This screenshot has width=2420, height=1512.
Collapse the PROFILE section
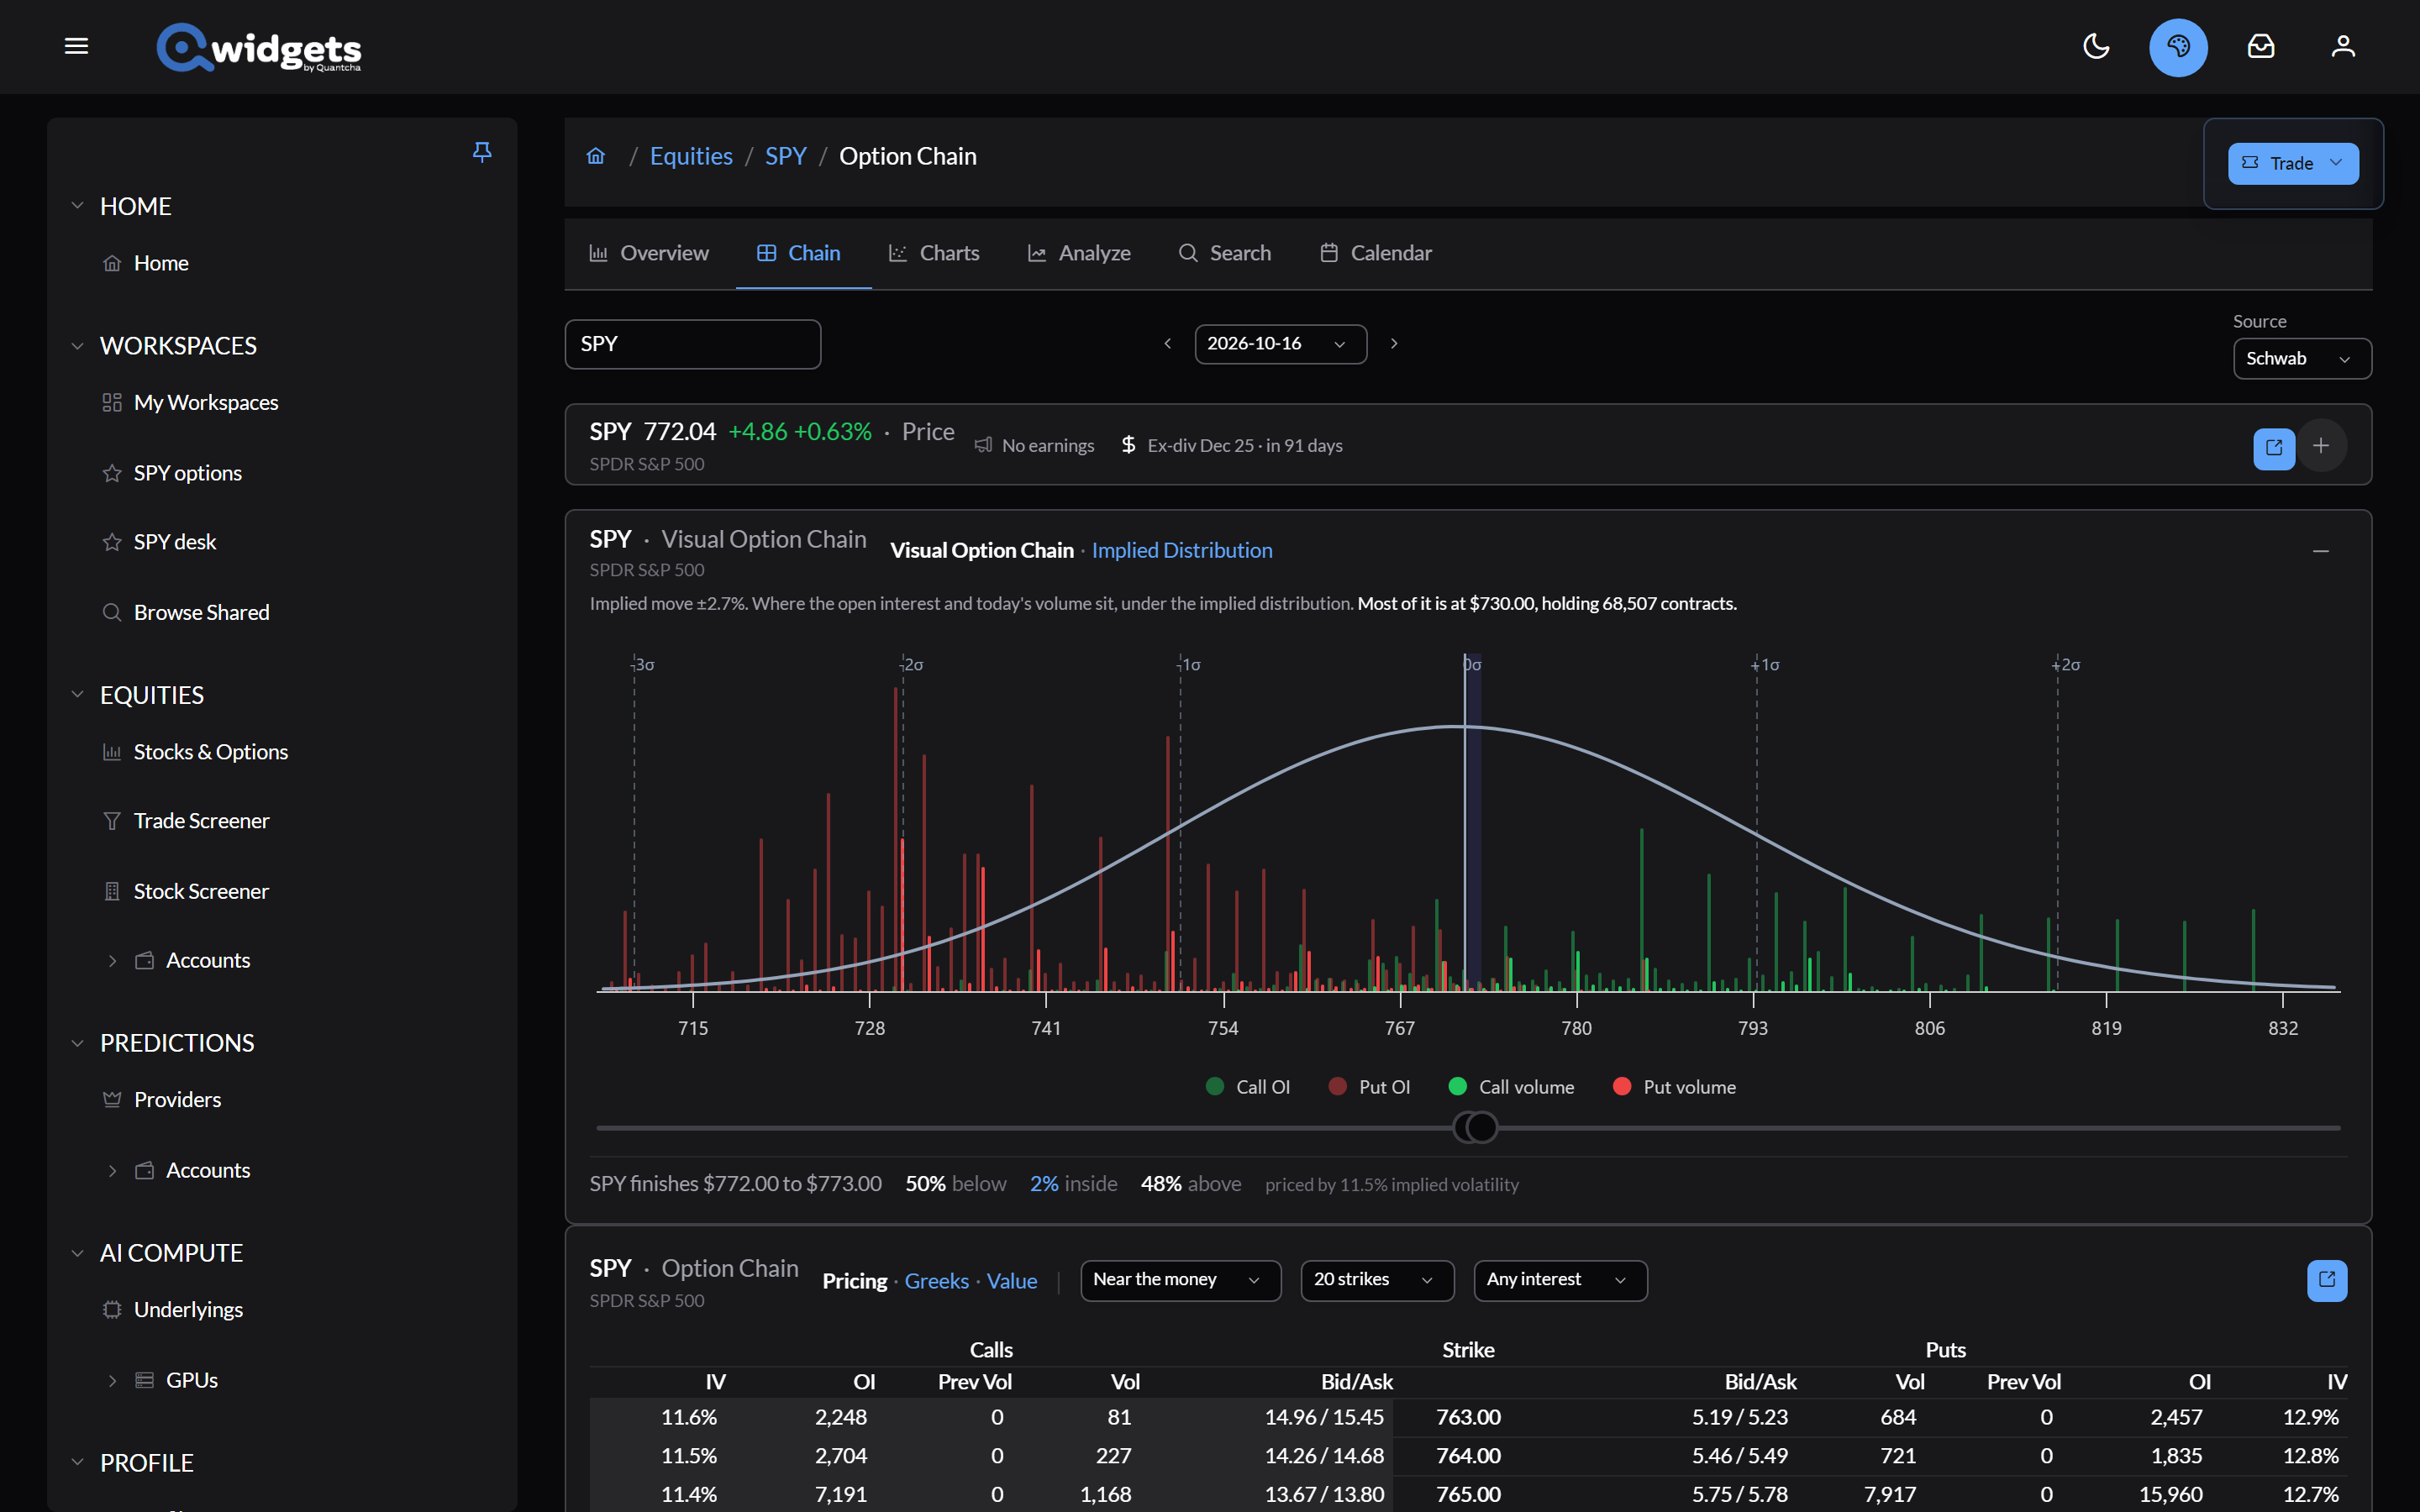pyautogui.click(x=77, y=1462)
